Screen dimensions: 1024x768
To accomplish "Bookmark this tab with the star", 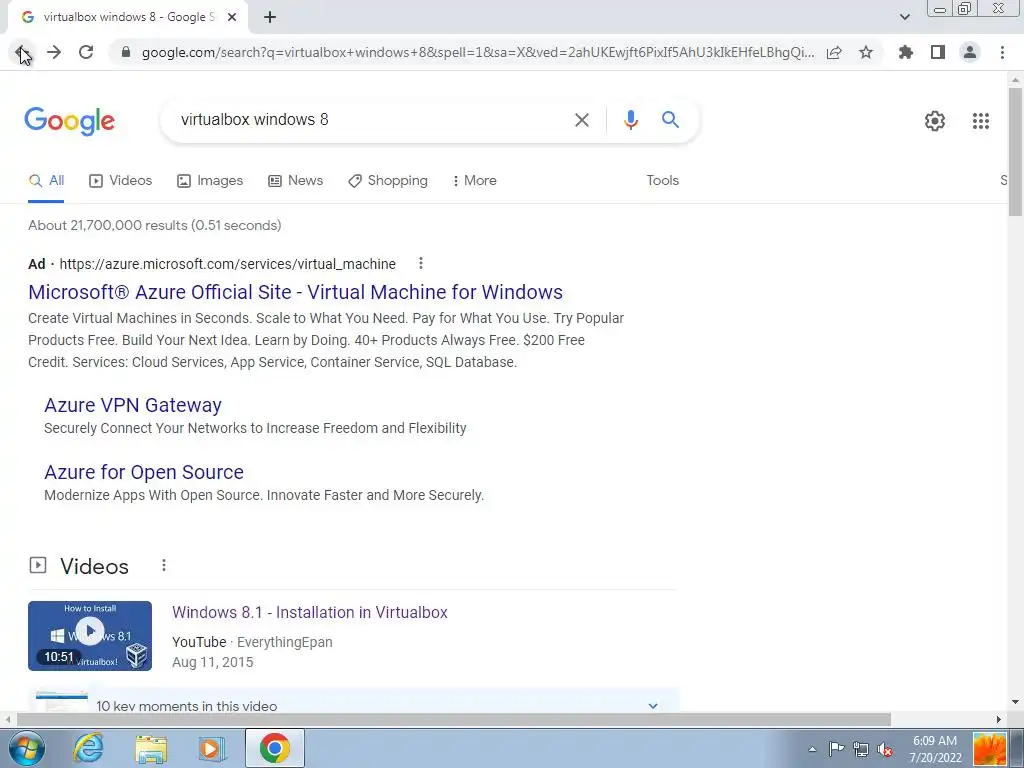I will click(x=866, y=52).
